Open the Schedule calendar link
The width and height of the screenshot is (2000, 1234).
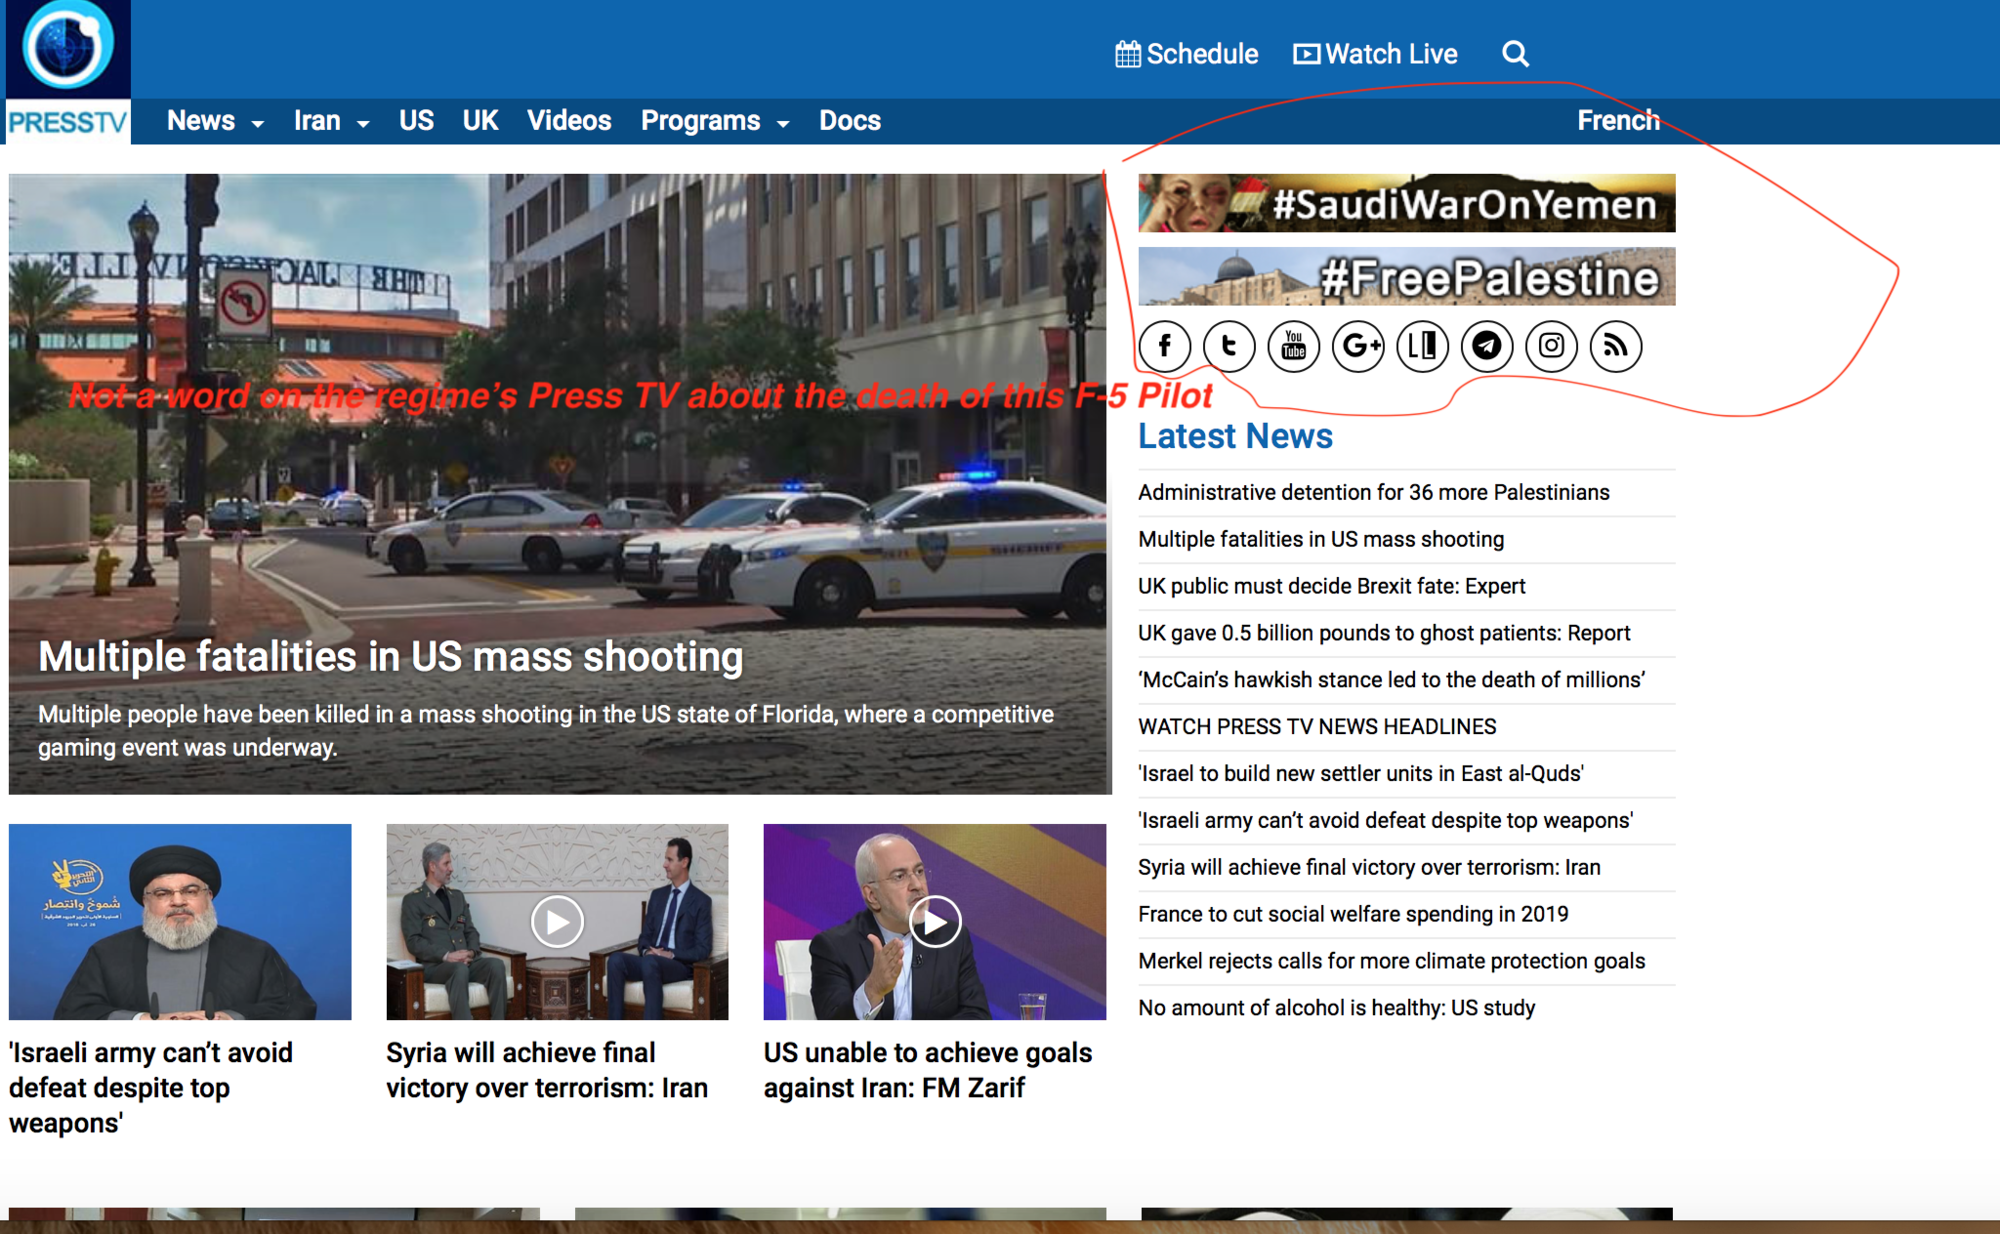(x=1186, y=54)
